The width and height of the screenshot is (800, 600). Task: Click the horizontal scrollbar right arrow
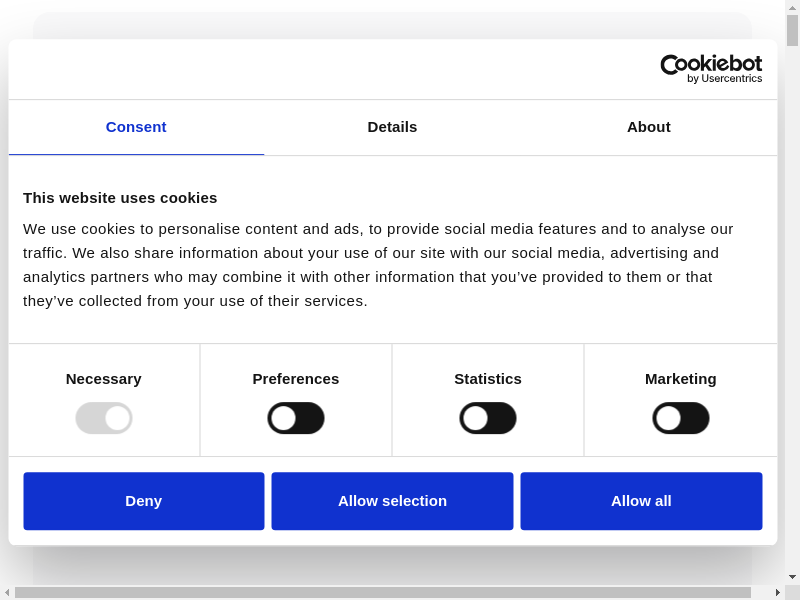click(x=778, y=592)
